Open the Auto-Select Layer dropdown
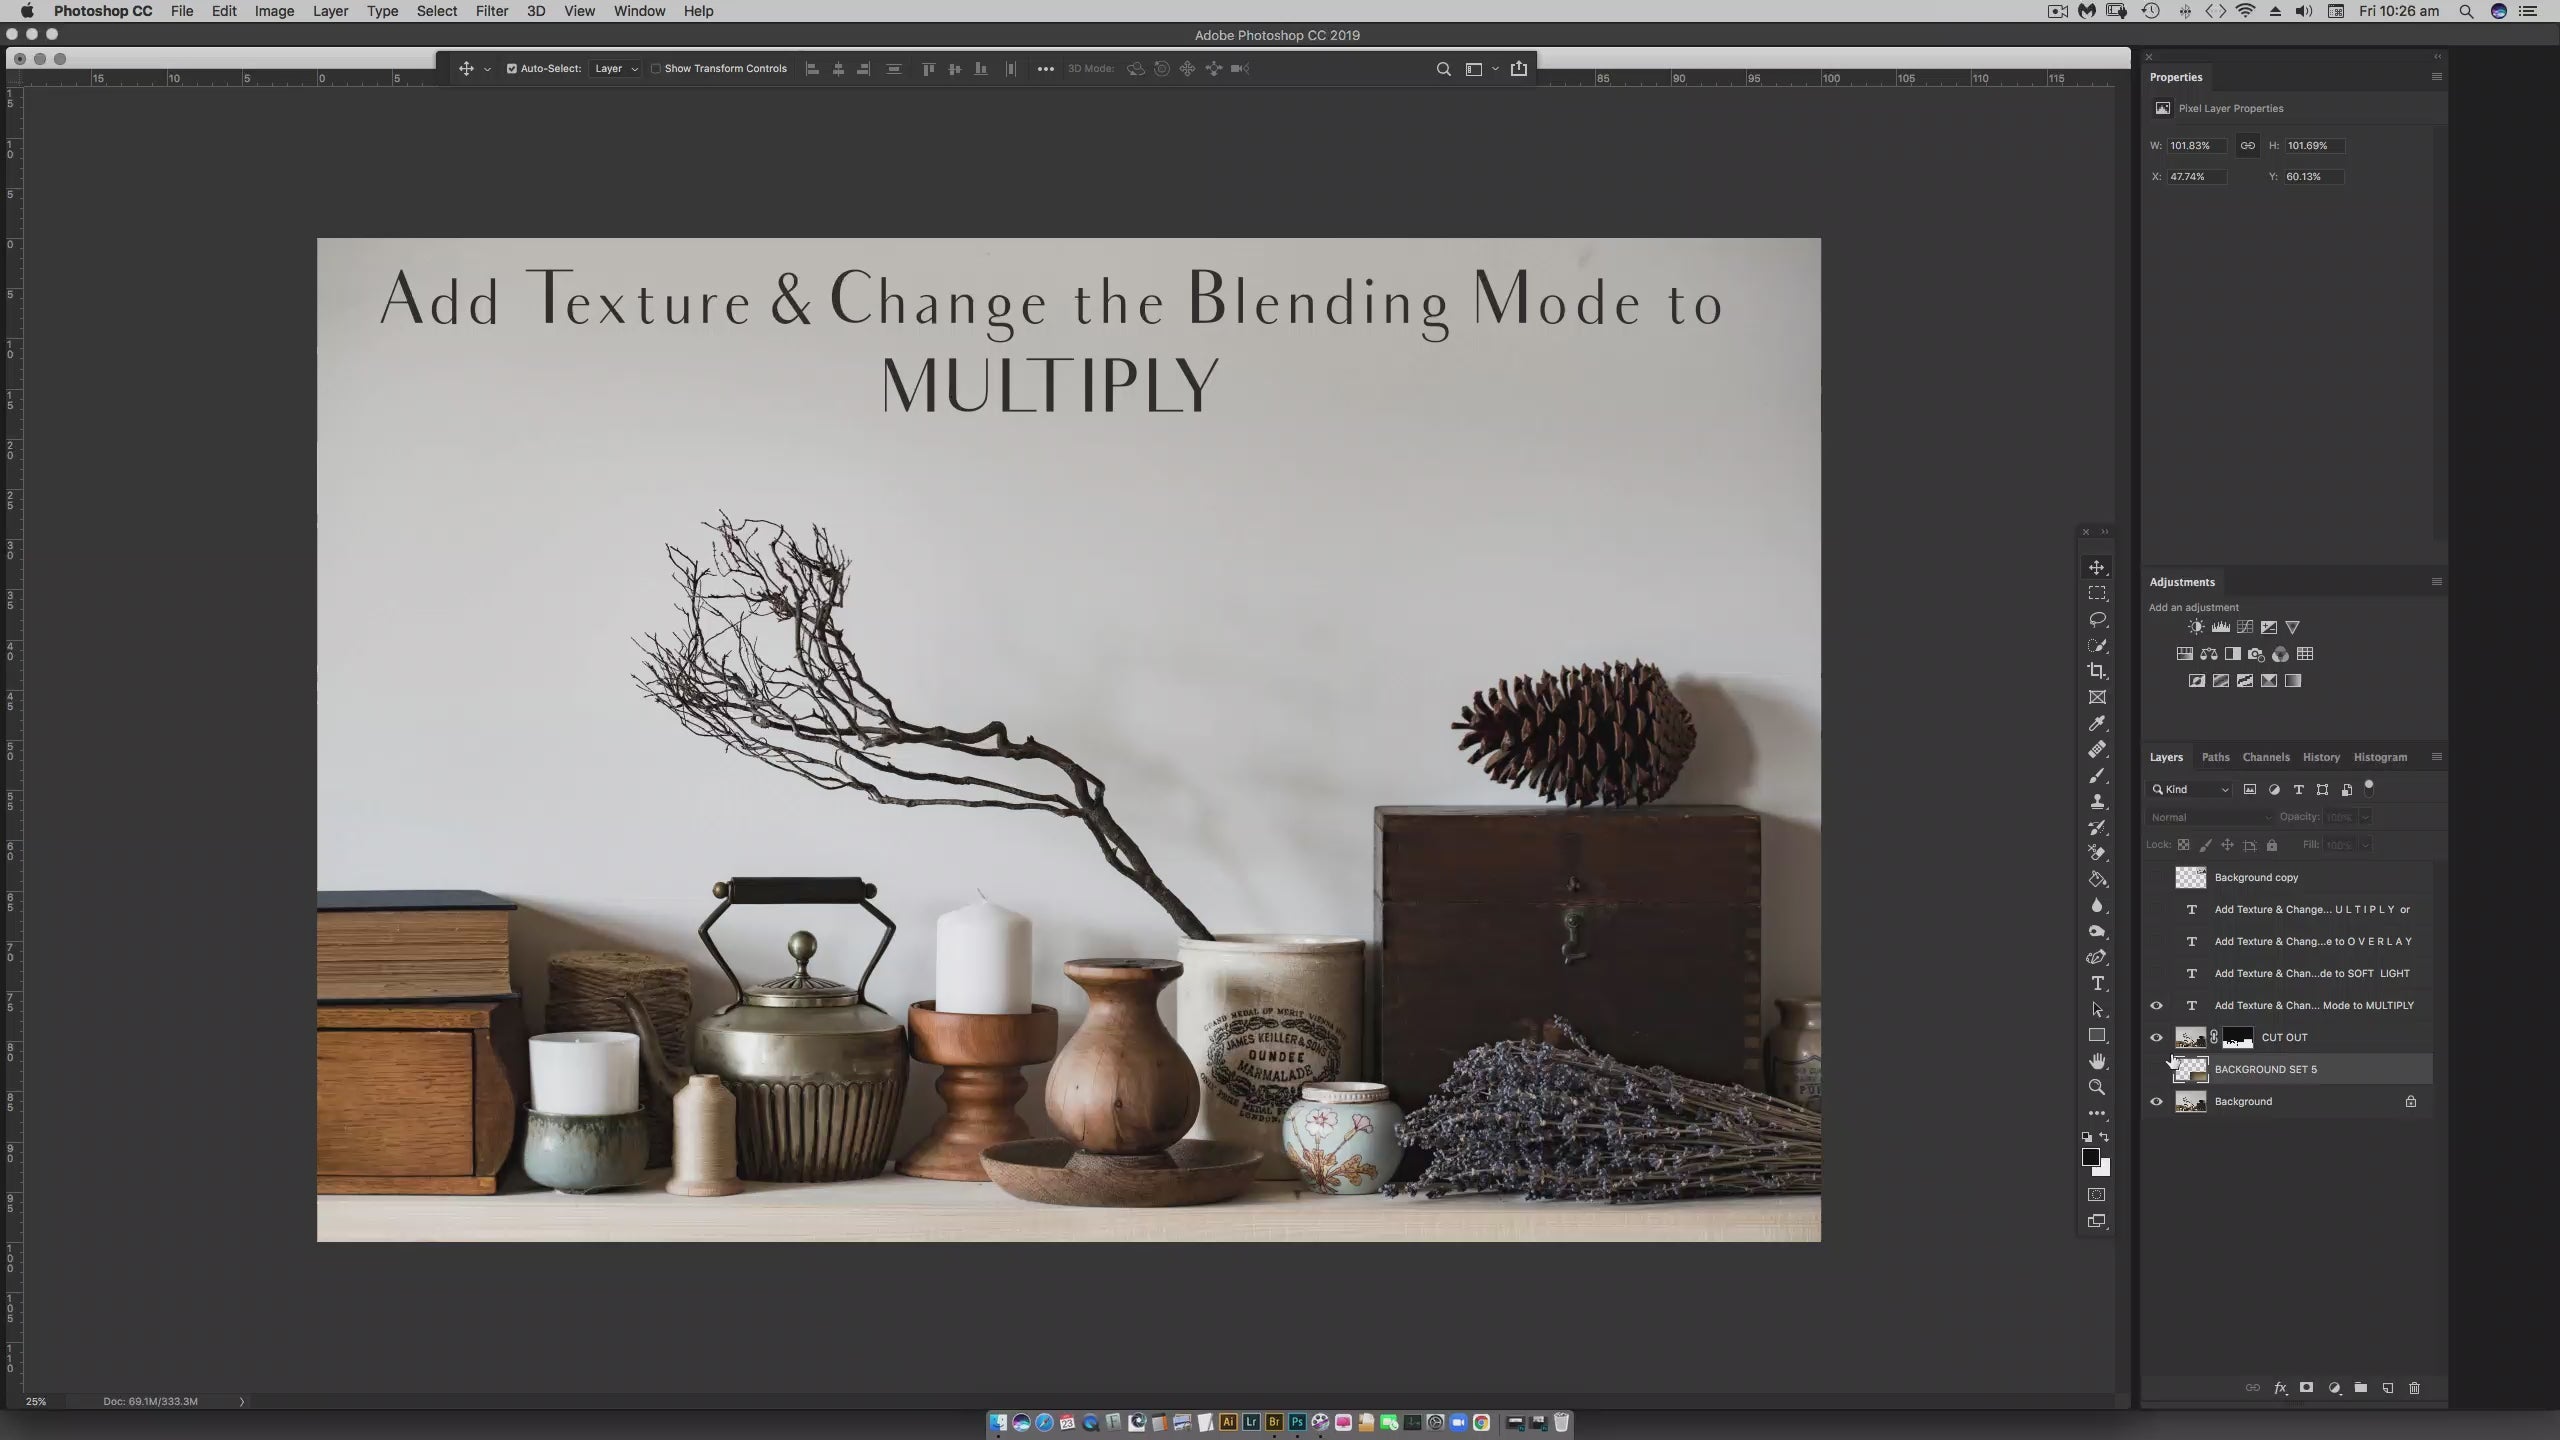 tap(616, 69)
